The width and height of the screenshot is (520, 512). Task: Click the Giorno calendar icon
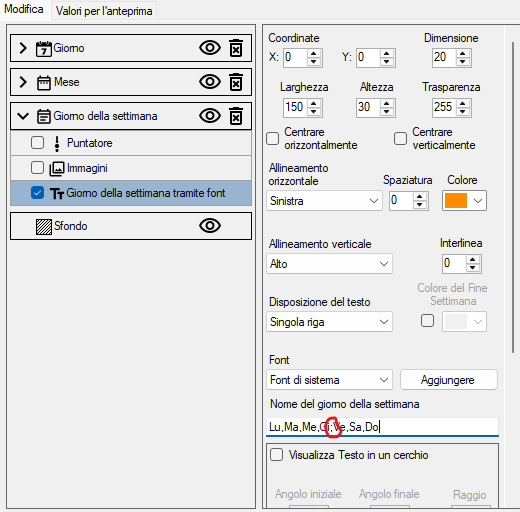click(44, 49)
